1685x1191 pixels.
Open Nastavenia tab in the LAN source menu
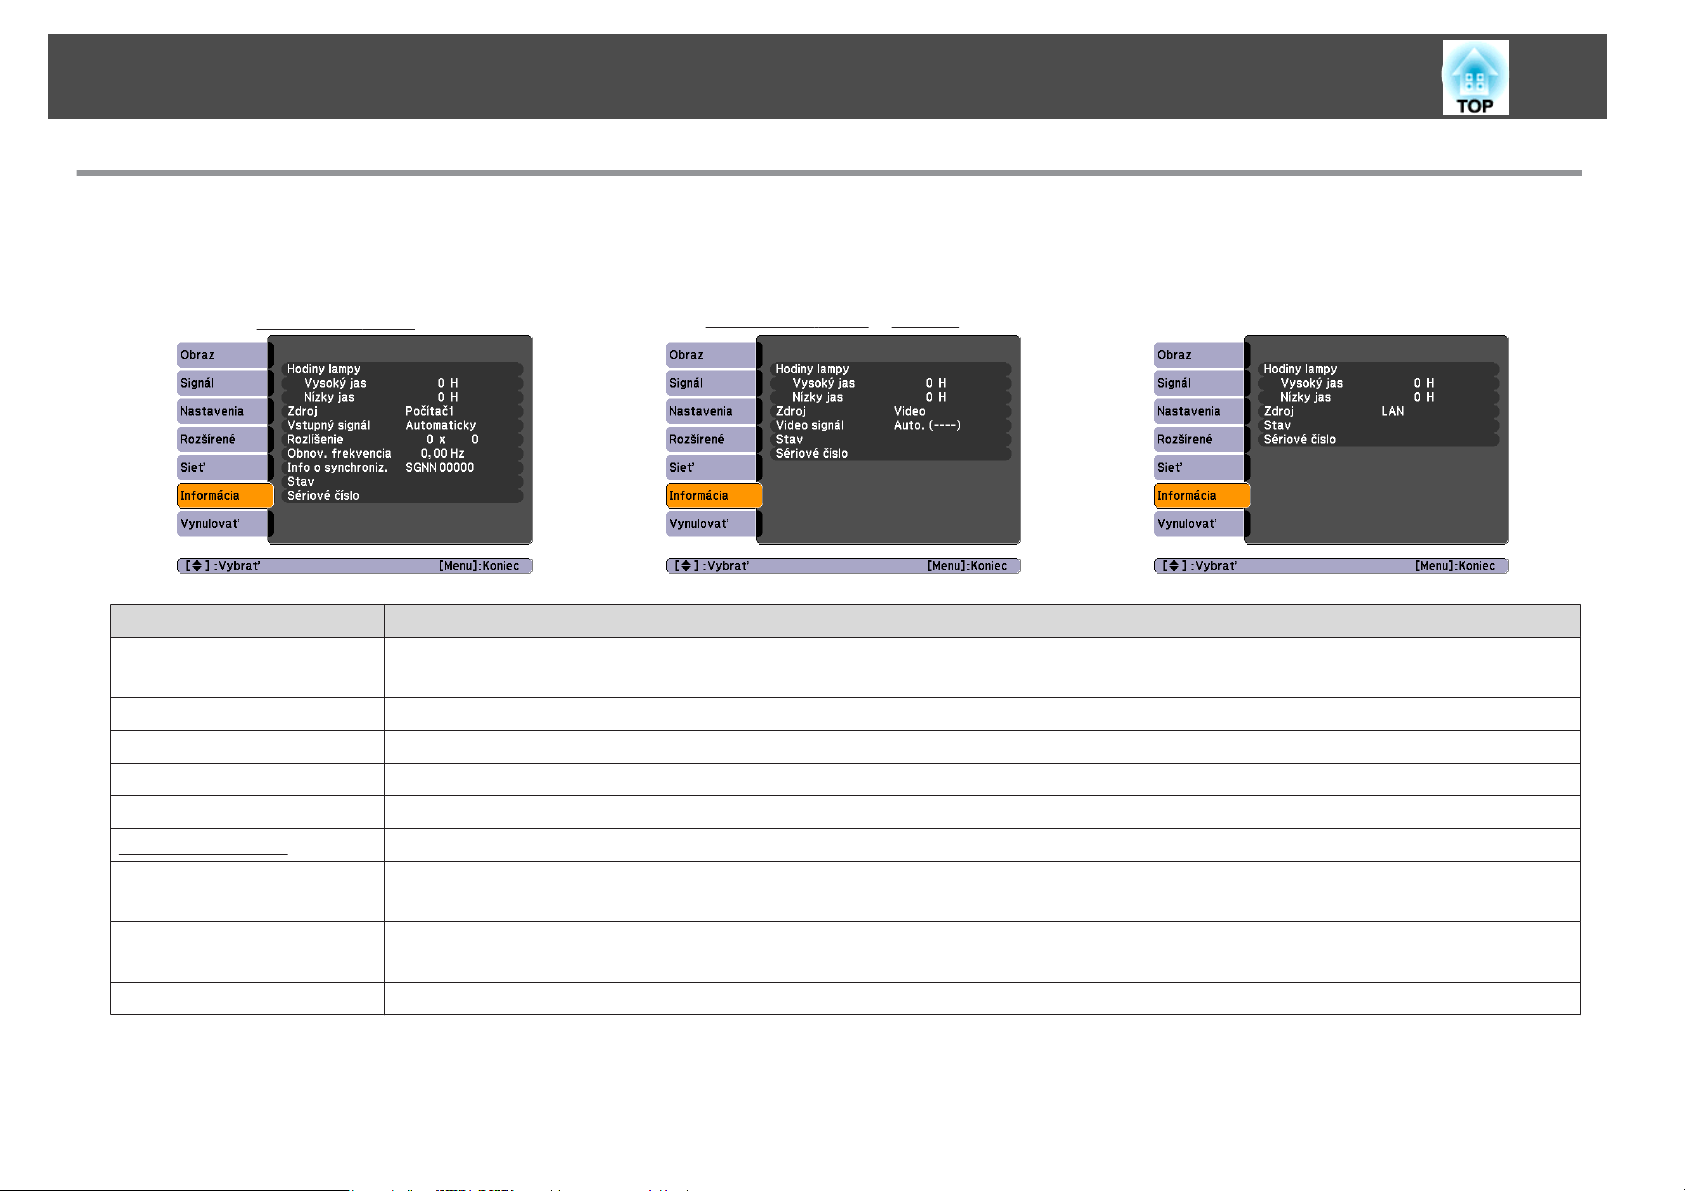(1200, 411)
